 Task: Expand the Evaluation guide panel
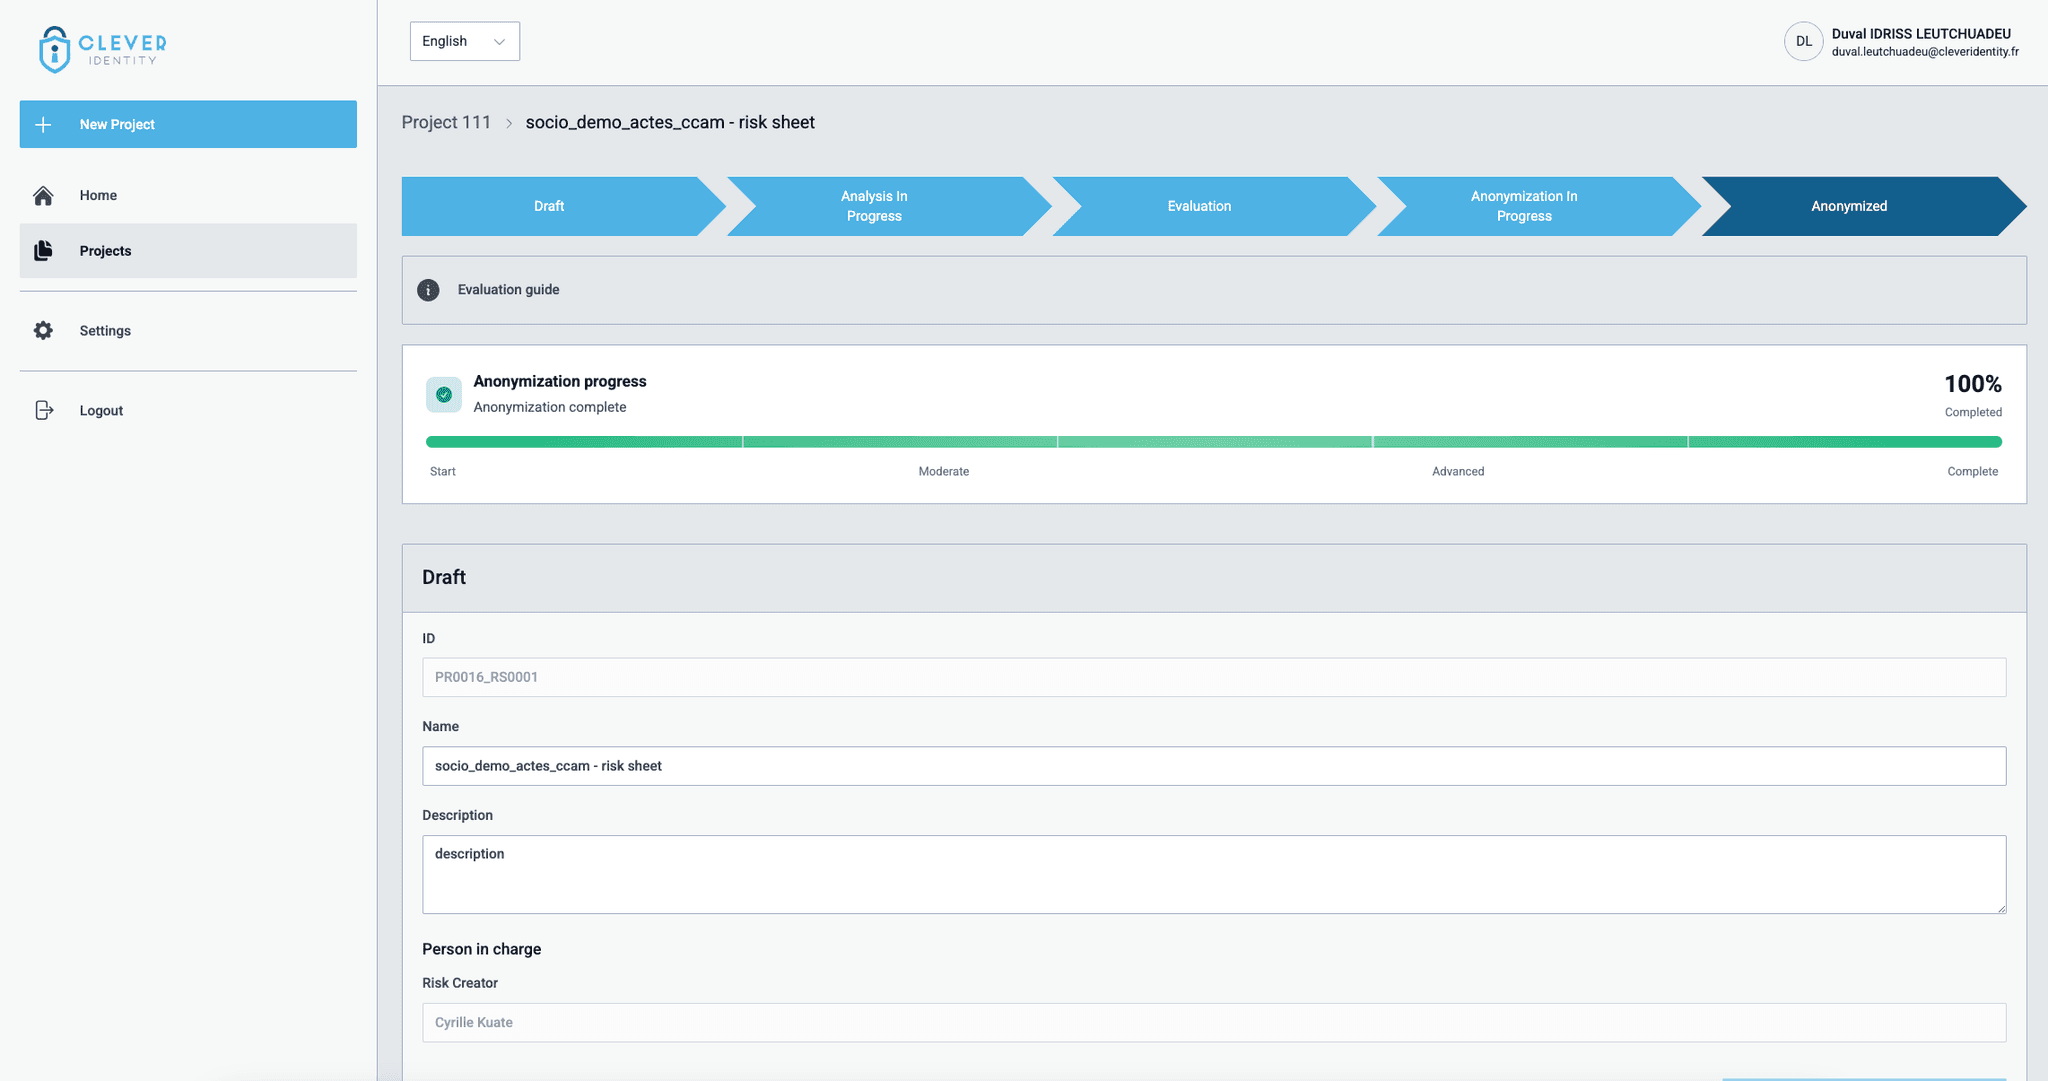(1213, 290)
